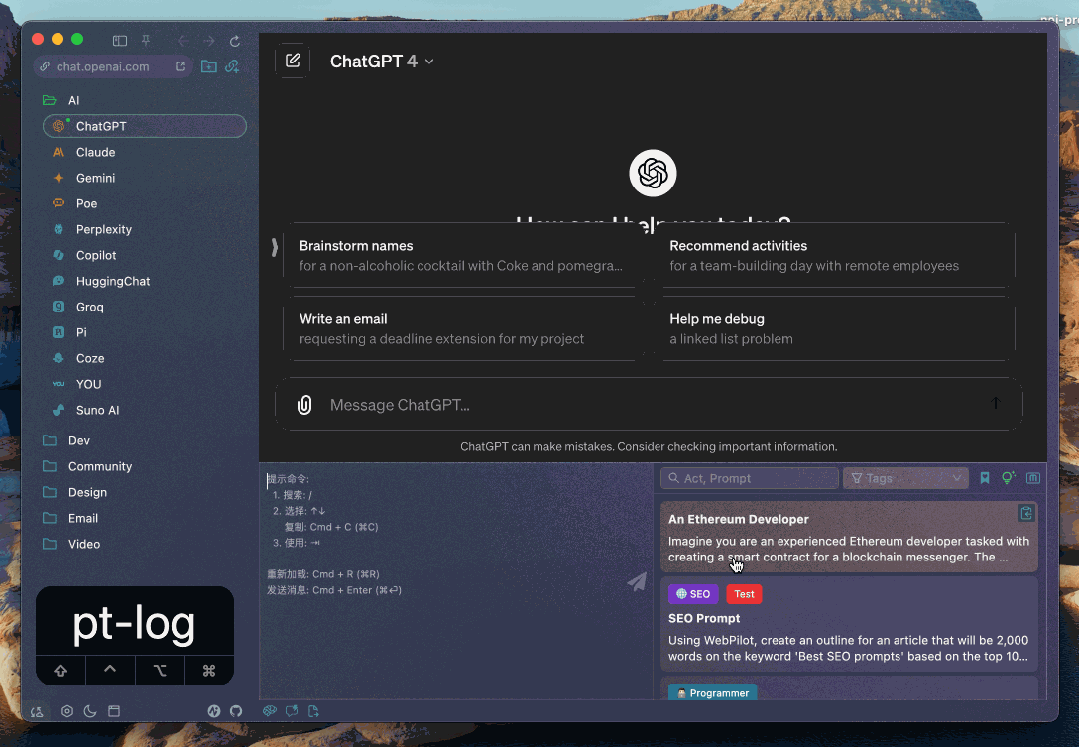The height and width of the screenshot is (747, 1079).
Task: Reload the page with the refresh icon
Action: point(235,41)
